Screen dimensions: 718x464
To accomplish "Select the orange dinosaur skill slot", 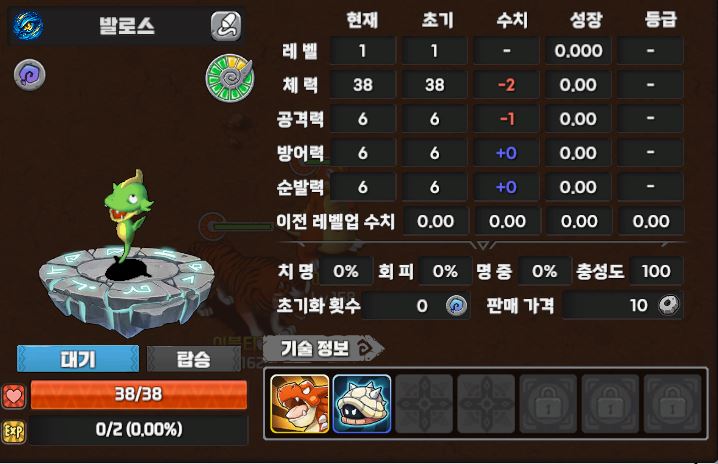I will tap(300, 404).
